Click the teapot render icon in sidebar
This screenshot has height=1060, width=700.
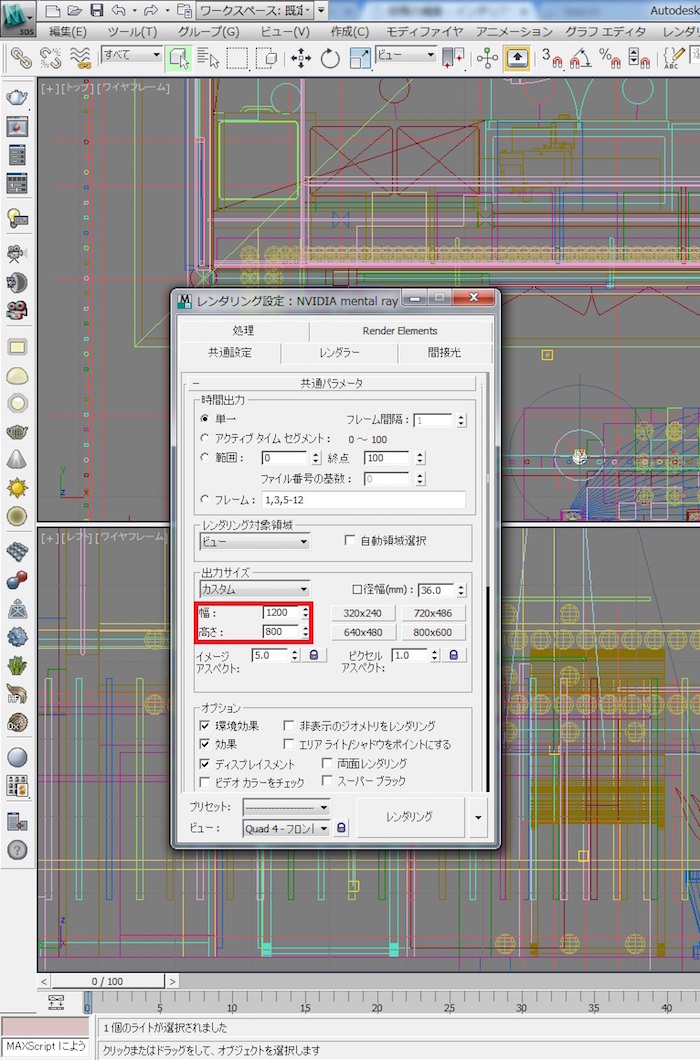click(x=17, y=96)
